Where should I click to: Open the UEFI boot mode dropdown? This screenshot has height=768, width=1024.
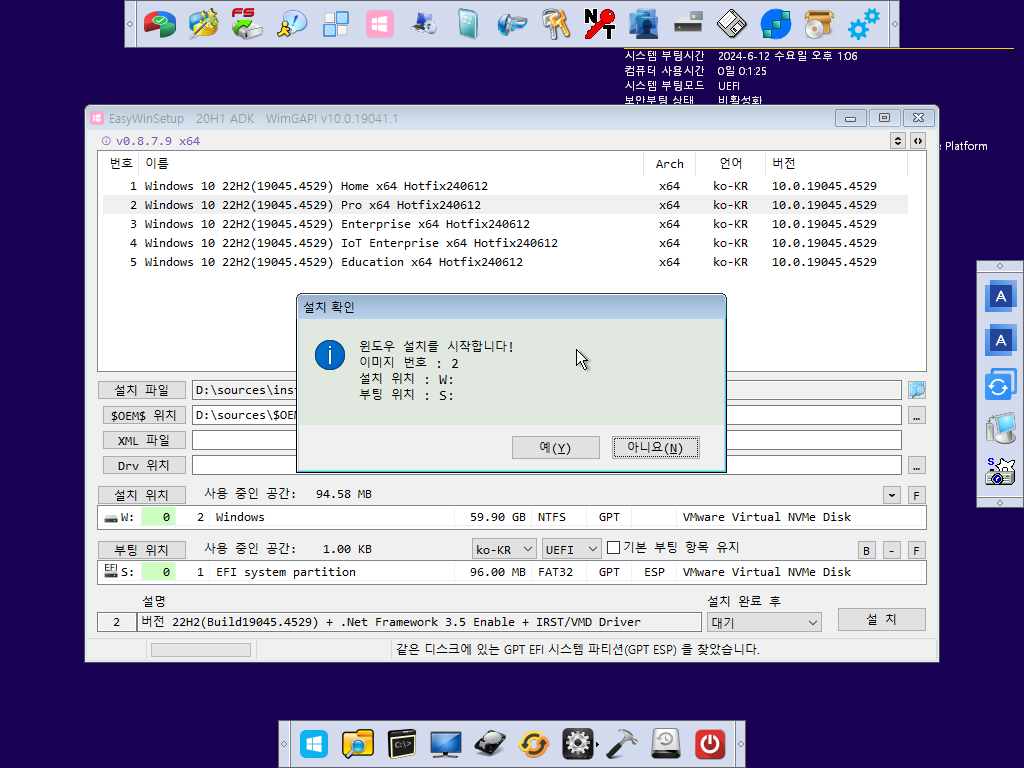(571, 549)
